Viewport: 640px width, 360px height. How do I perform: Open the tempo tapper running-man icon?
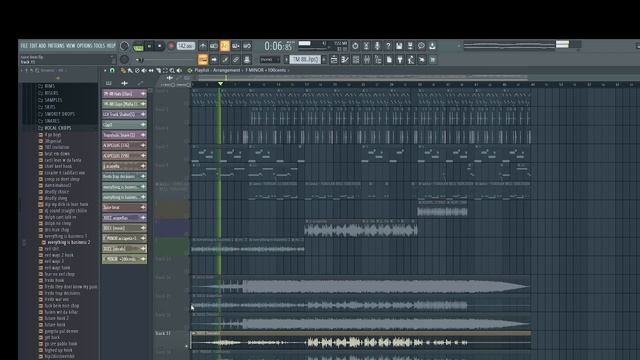pyautogui.click(x=411, y=60)
